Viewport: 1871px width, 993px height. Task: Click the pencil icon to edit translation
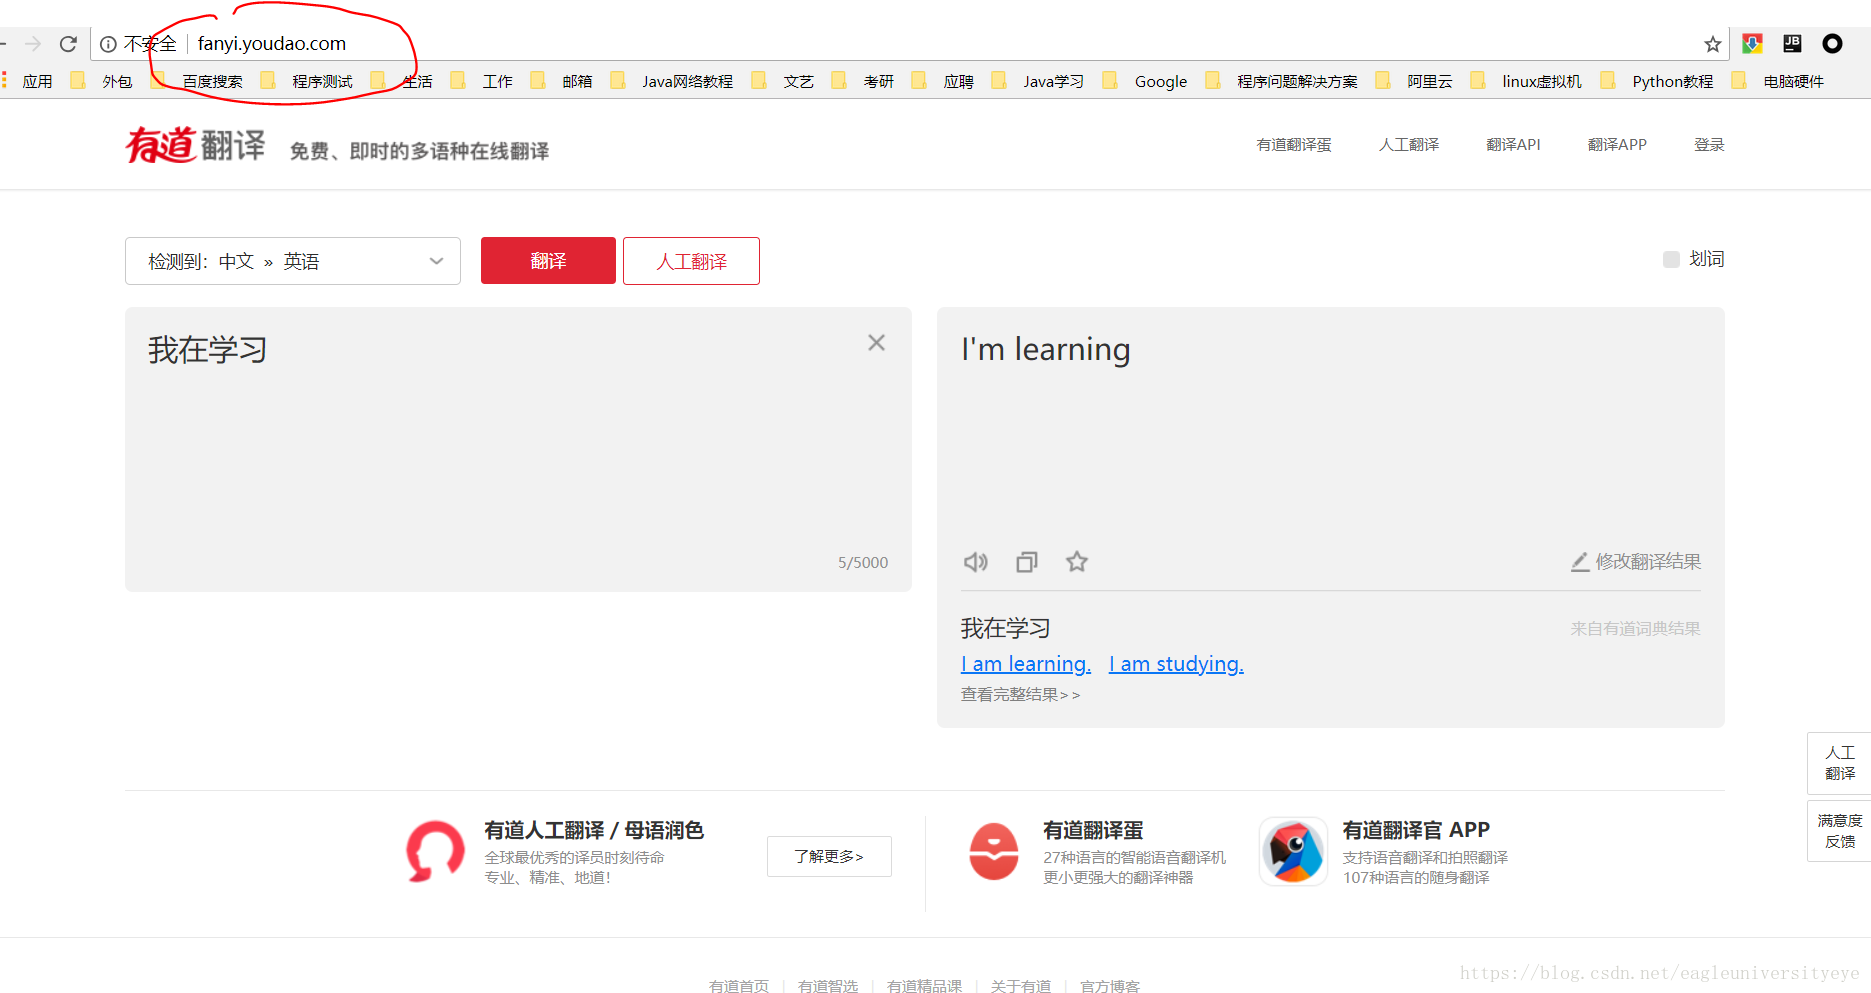click(x=1580, y=562)
